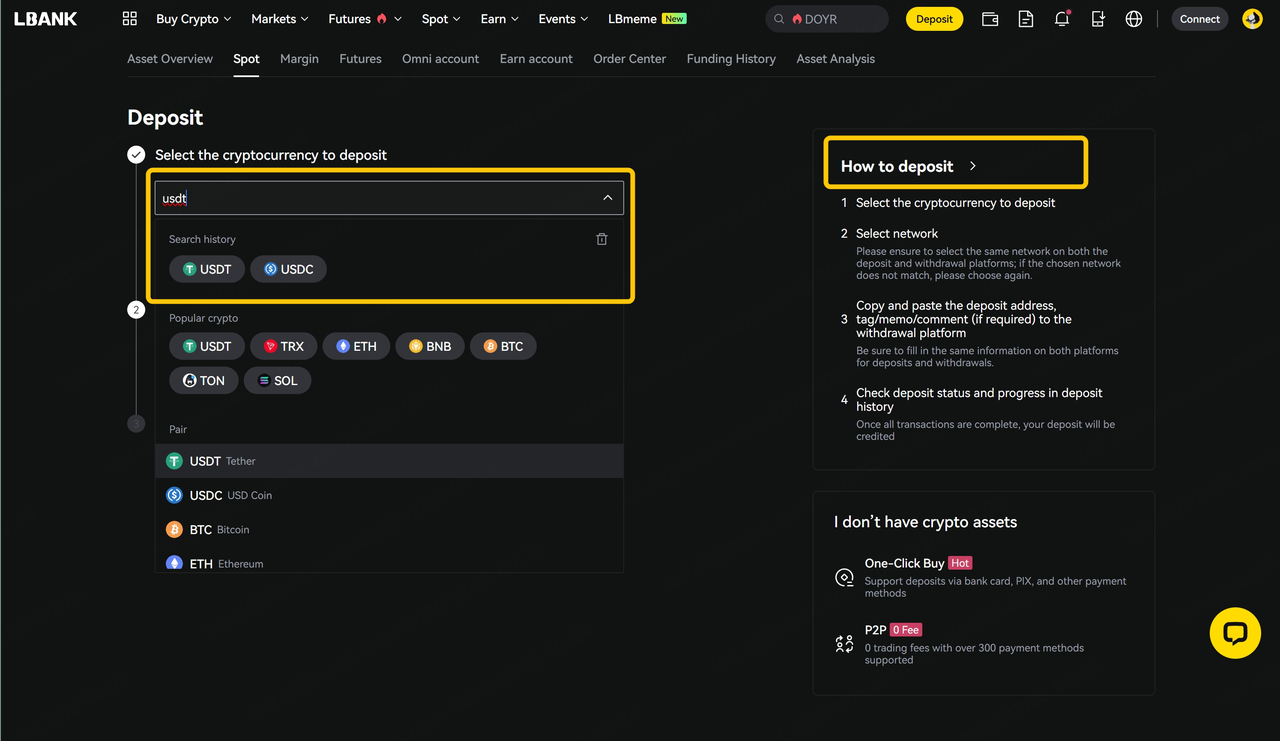Image resolution: width=1280 pixels, height=741 pixels.
Task: Click the globe language icon
Action: pos(1133,19)
